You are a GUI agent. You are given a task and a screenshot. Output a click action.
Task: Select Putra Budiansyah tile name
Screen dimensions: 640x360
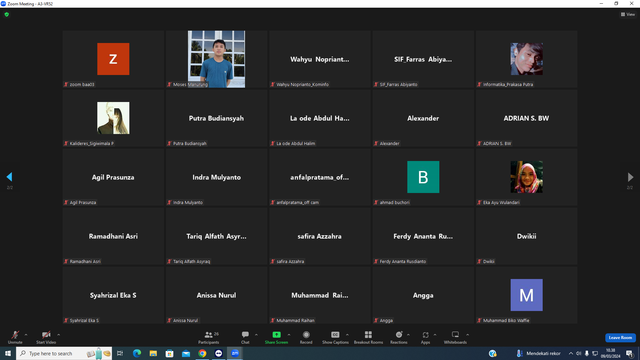[x=216, y=118]
